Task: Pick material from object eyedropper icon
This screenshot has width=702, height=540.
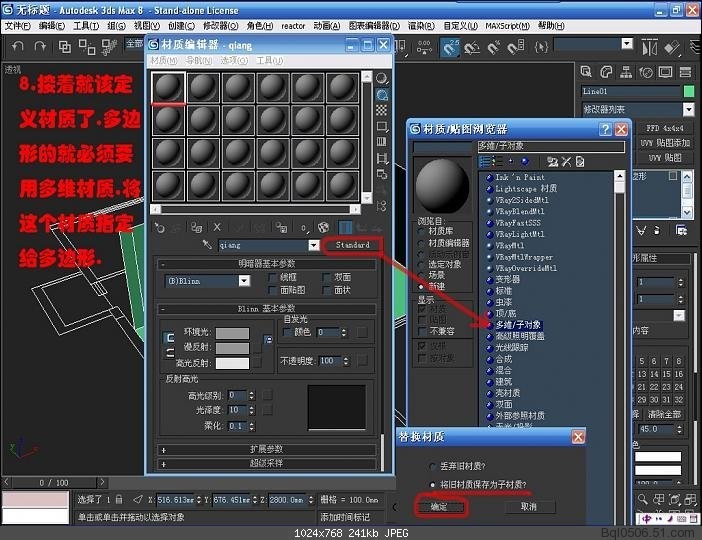Action: click(x=207, y=245)
